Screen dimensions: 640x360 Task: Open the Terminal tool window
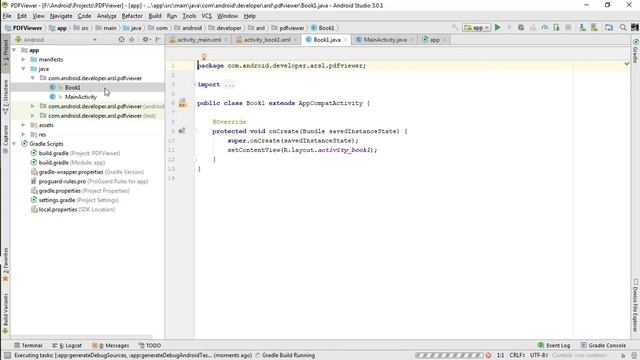pyautogui.click(x=28, y=345)
